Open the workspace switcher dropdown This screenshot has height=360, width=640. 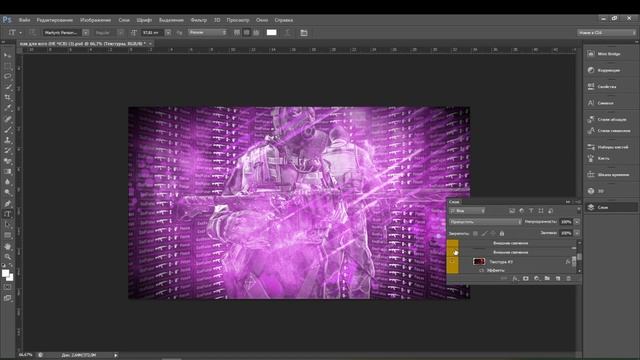click(607, 32)
